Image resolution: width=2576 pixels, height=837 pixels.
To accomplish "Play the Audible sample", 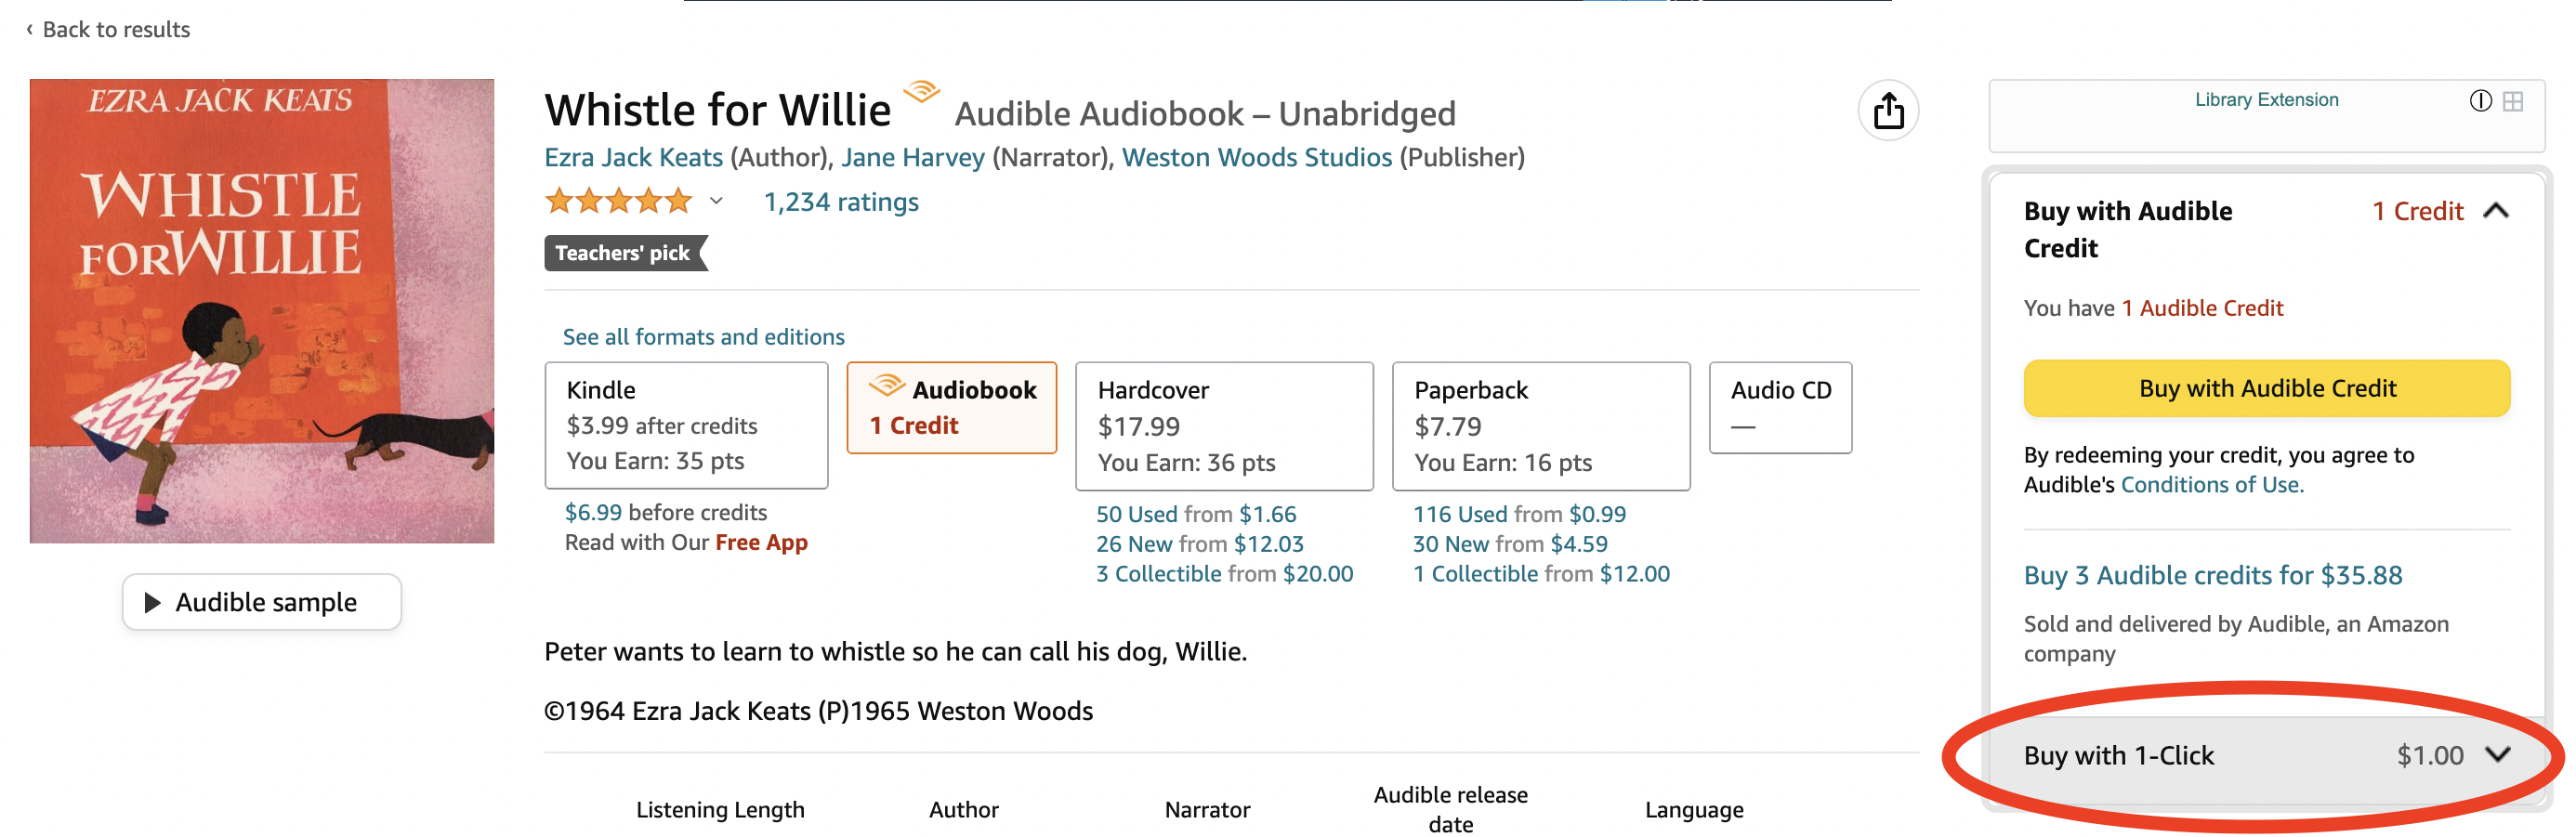I will point(262,602).
